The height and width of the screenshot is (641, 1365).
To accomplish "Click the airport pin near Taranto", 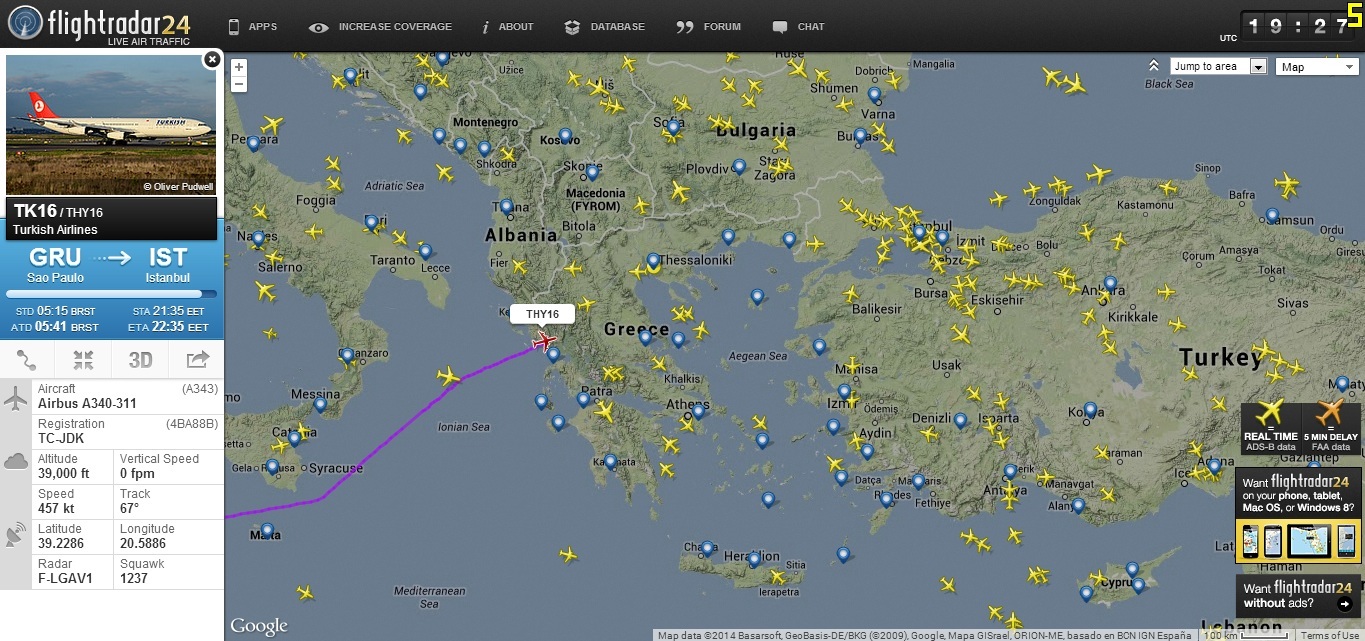I will [x=372, y=222].
